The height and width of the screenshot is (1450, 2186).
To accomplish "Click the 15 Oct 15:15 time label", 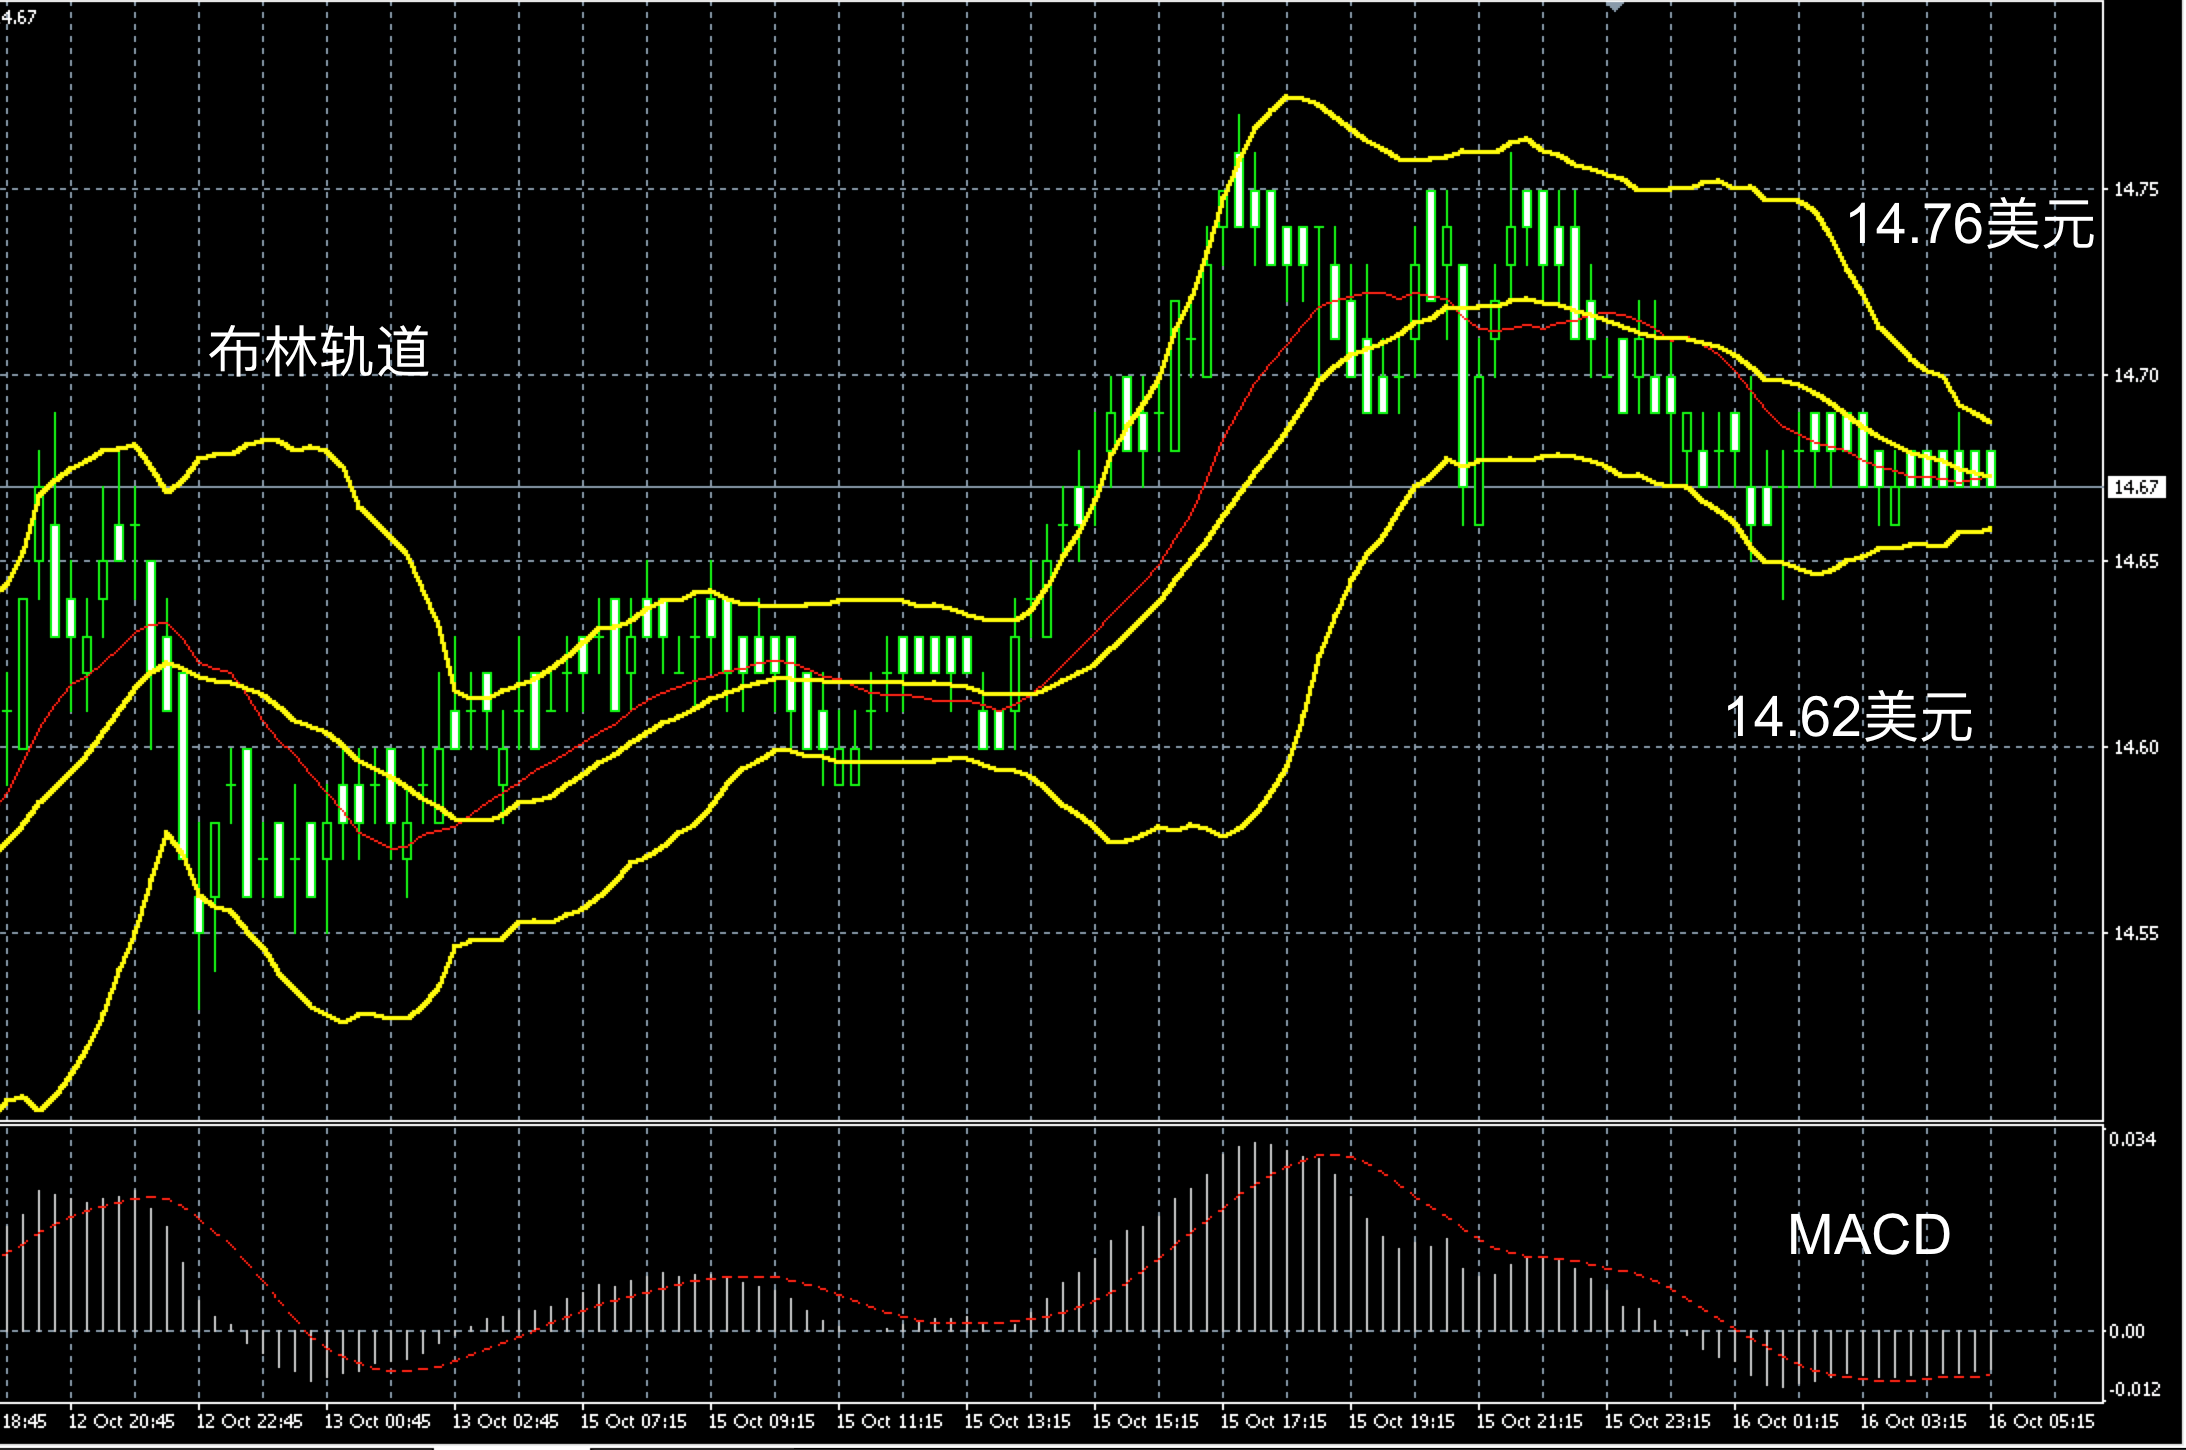I will click(x=1145, y=1421).
